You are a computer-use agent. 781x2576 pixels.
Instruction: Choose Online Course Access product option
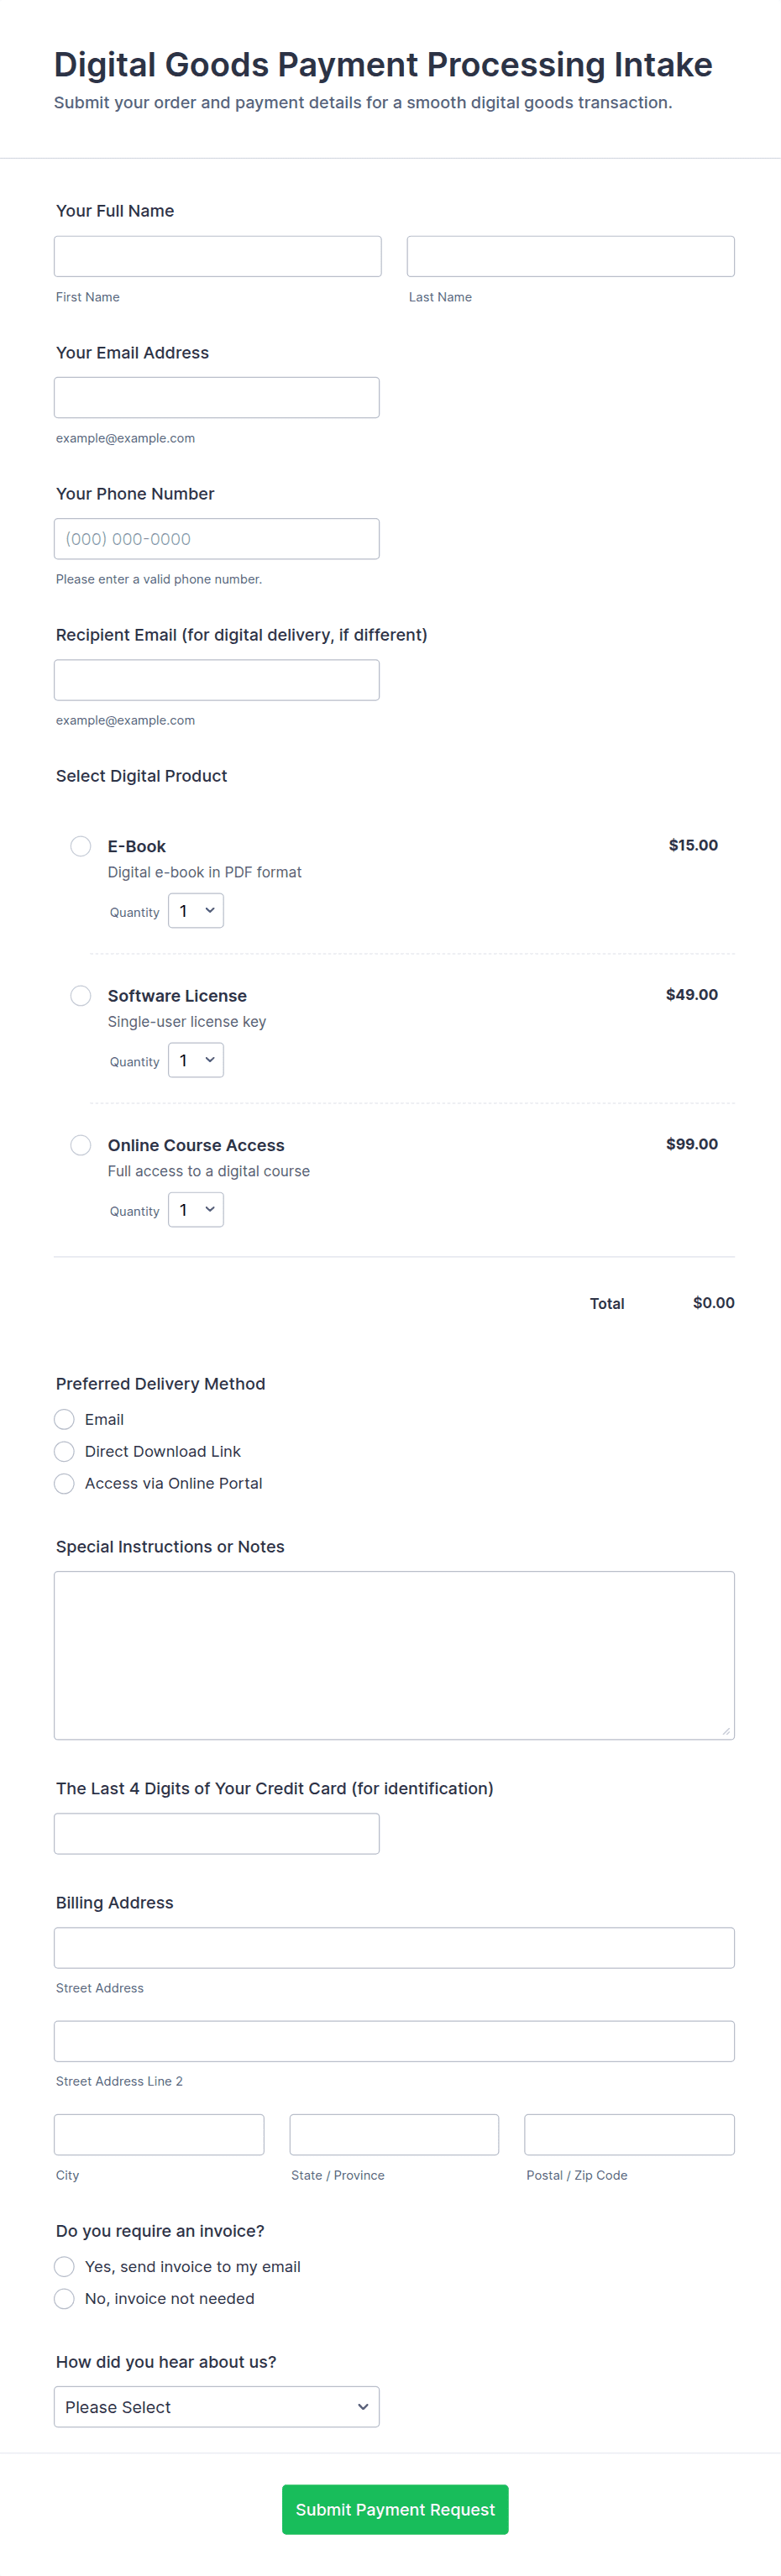tap(81, 1144)
